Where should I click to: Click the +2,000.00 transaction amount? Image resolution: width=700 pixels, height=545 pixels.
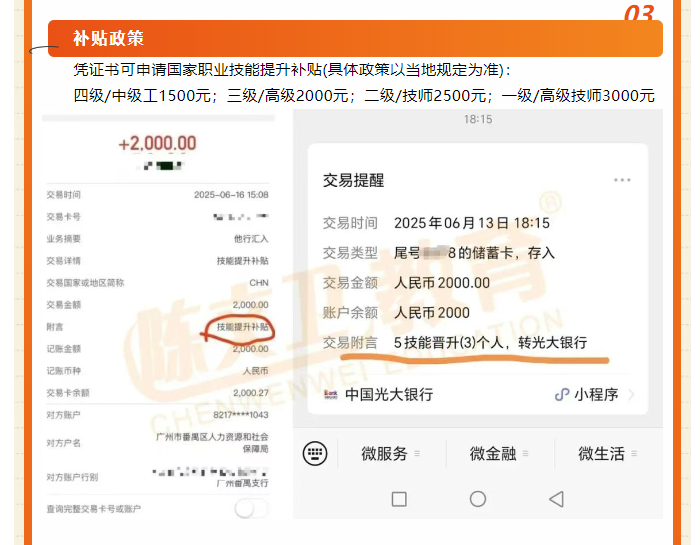coord(157,144)
